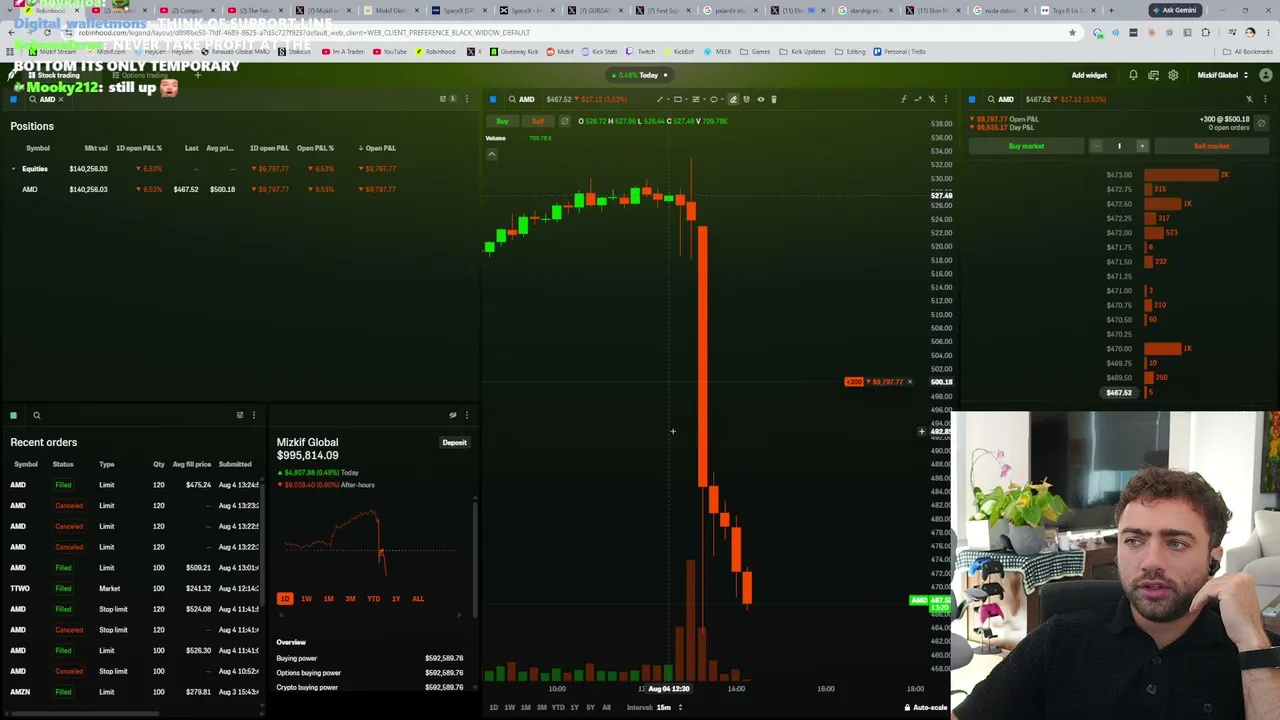This screenshot has width=1280, height=720.
Task: Reload the page with browser refresh button
Action: [x=47, y=32]
